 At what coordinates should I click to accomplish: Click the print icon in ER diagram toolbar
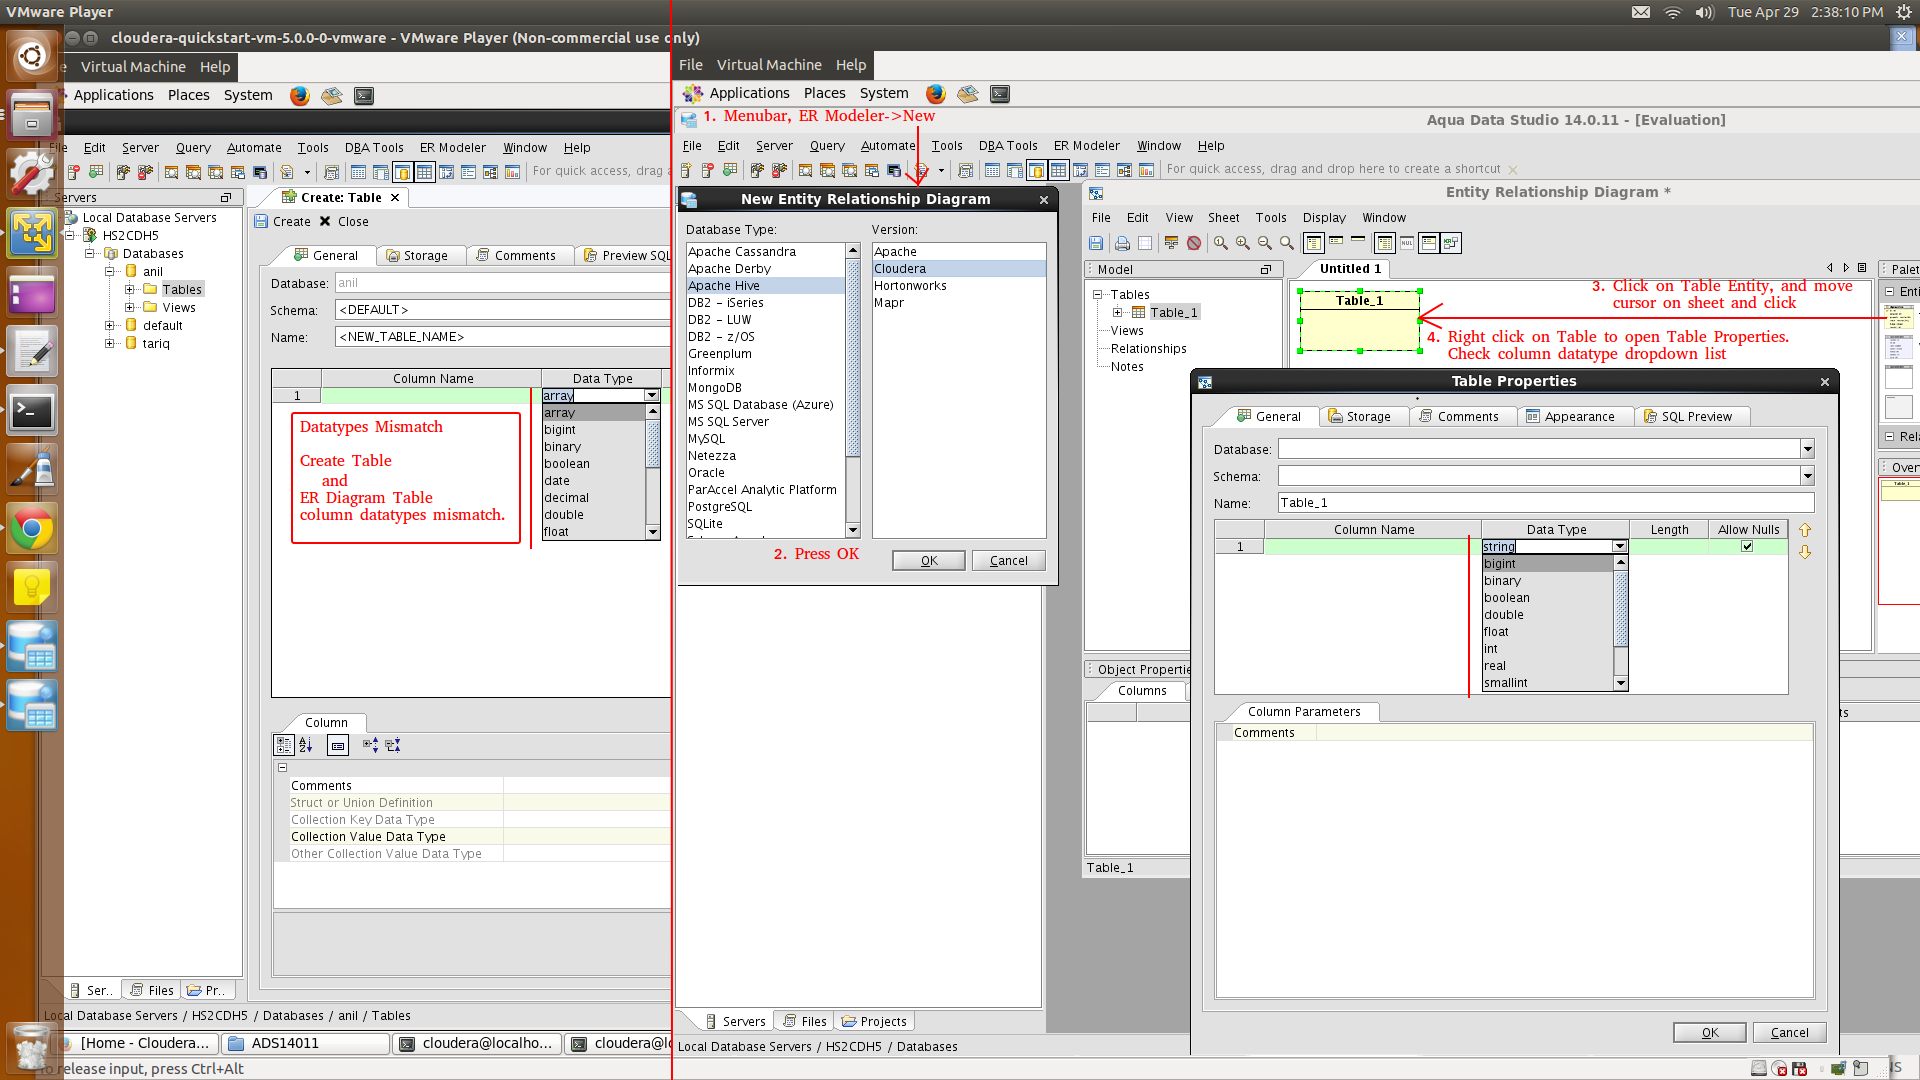1122,243
